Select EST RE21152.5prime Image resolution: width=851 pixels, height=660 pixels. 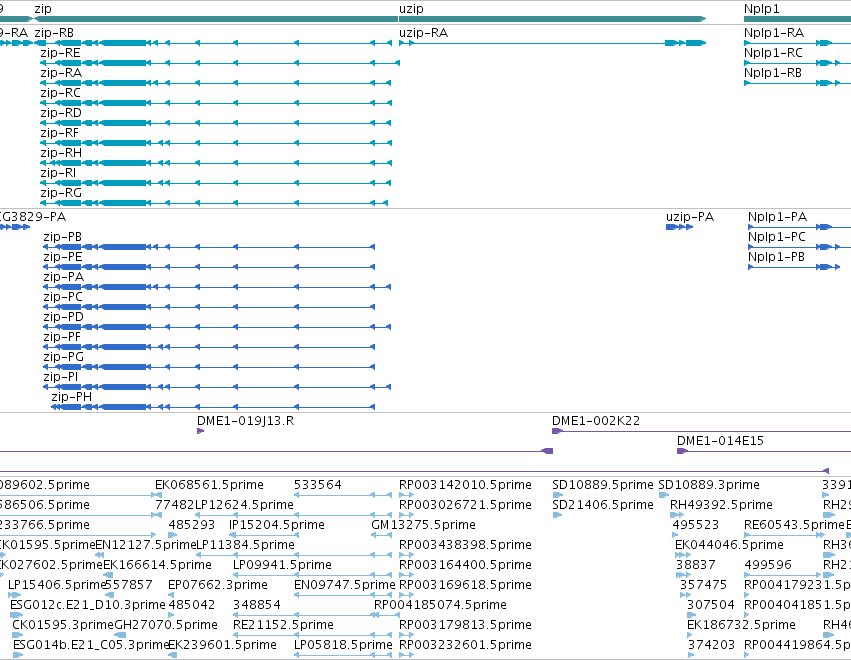coord(283,625)
